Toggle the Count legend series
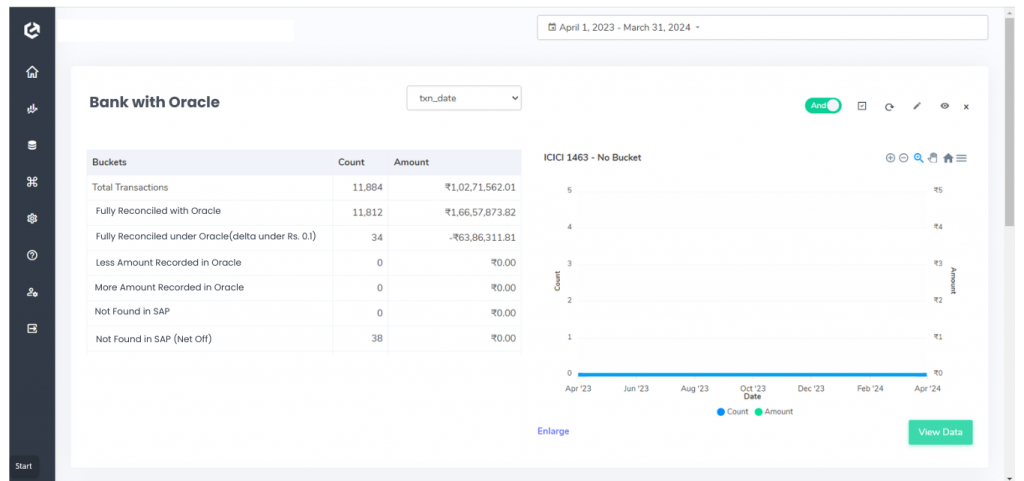Viewport: 1024px width, 481px height. 732,412
